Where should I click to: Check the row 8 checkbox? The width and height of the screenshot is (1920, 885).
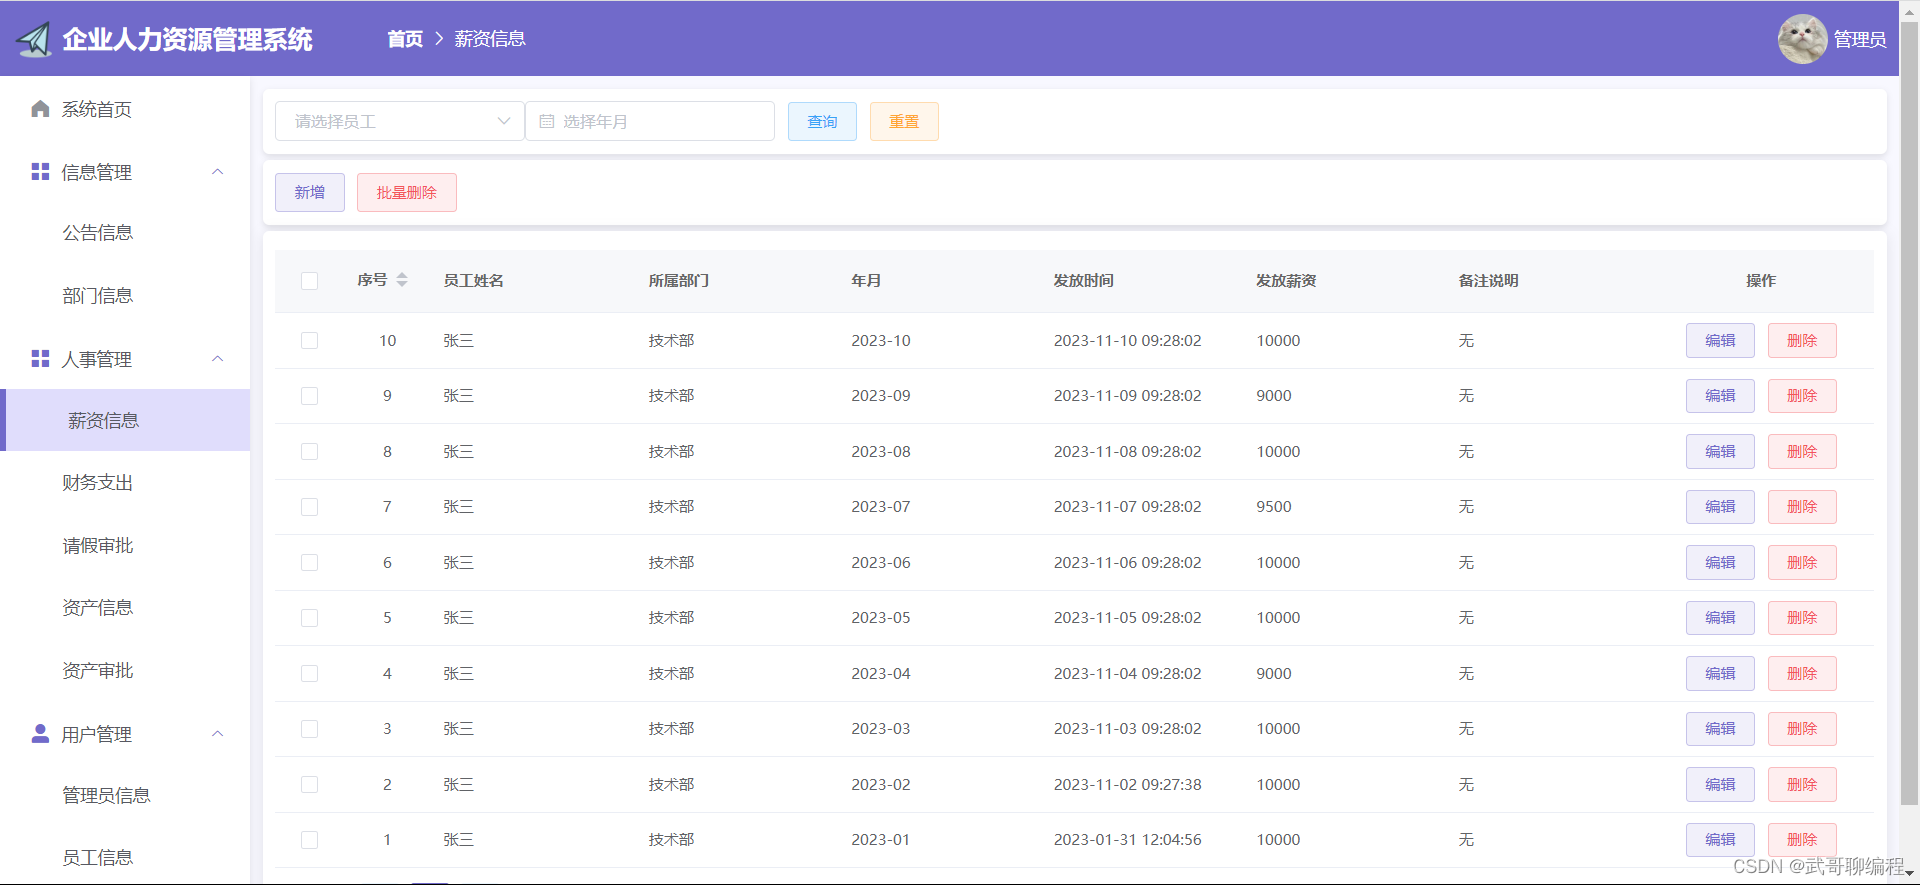point(309,452)
